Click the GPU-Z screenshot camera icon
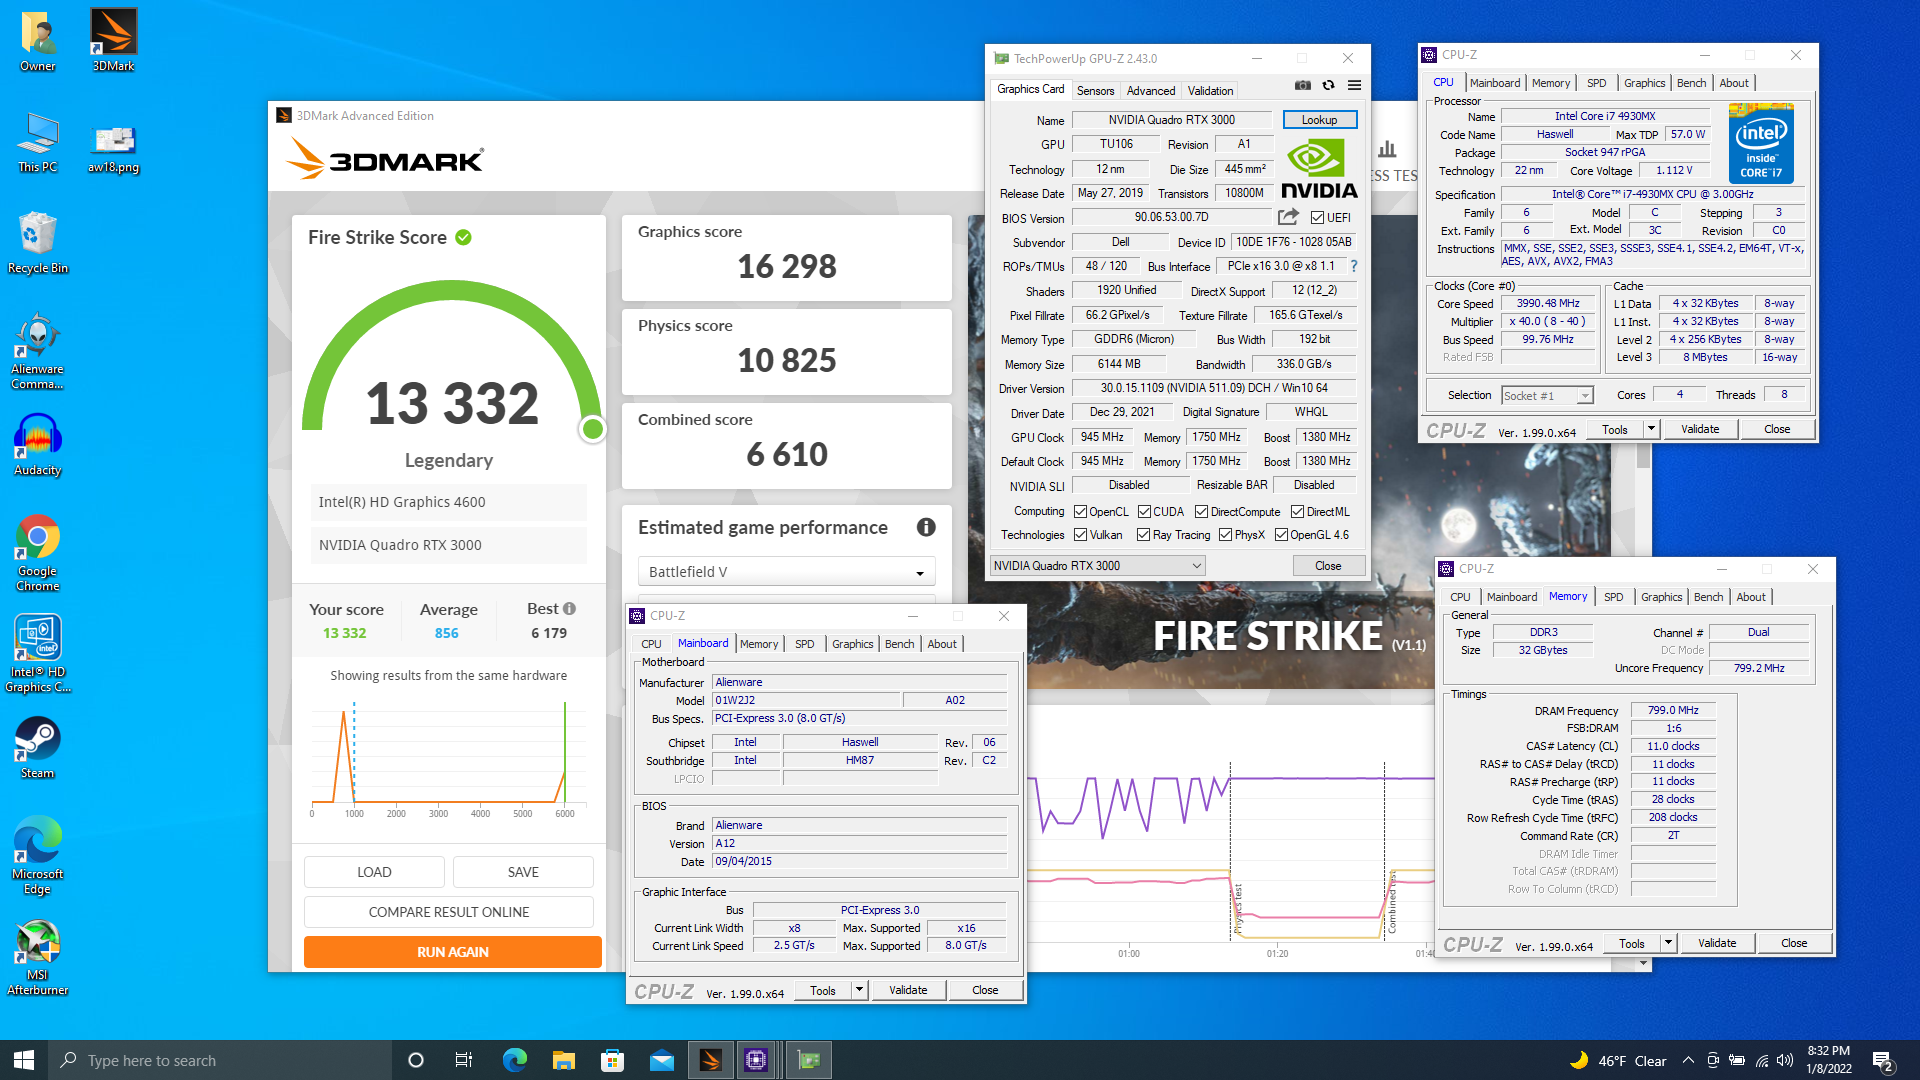The width and height of the screenshot is (1920, 1080). [x=1302, y=86]
